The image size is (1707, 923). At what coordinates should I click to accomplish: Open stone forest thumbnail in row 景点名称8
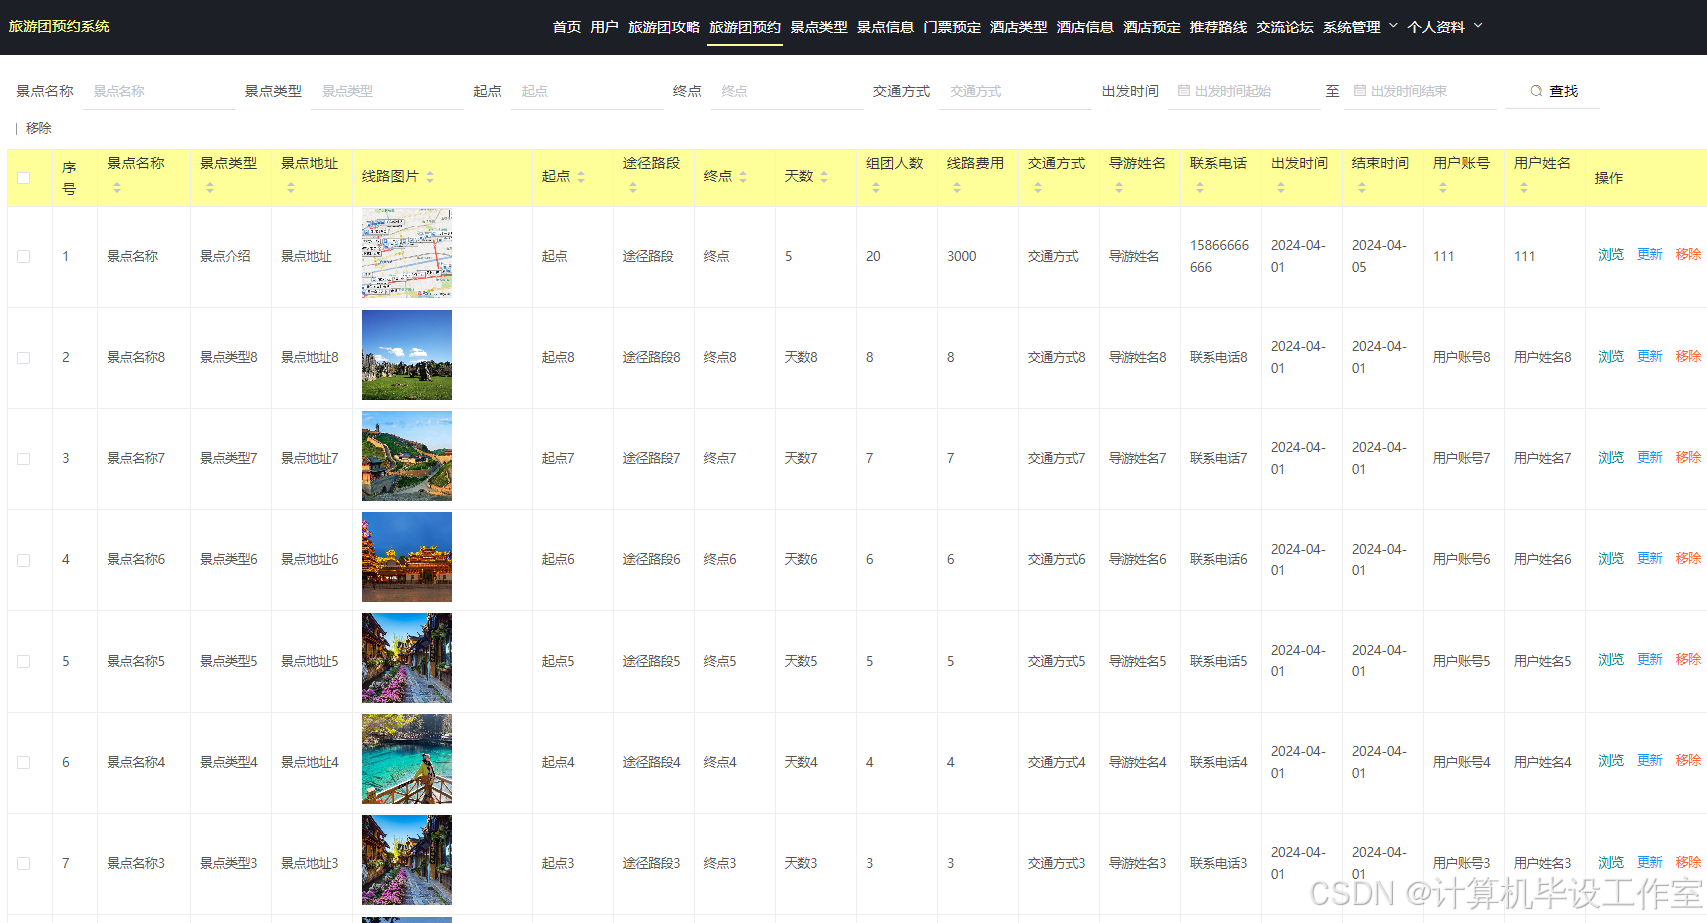tap(407, 355)
